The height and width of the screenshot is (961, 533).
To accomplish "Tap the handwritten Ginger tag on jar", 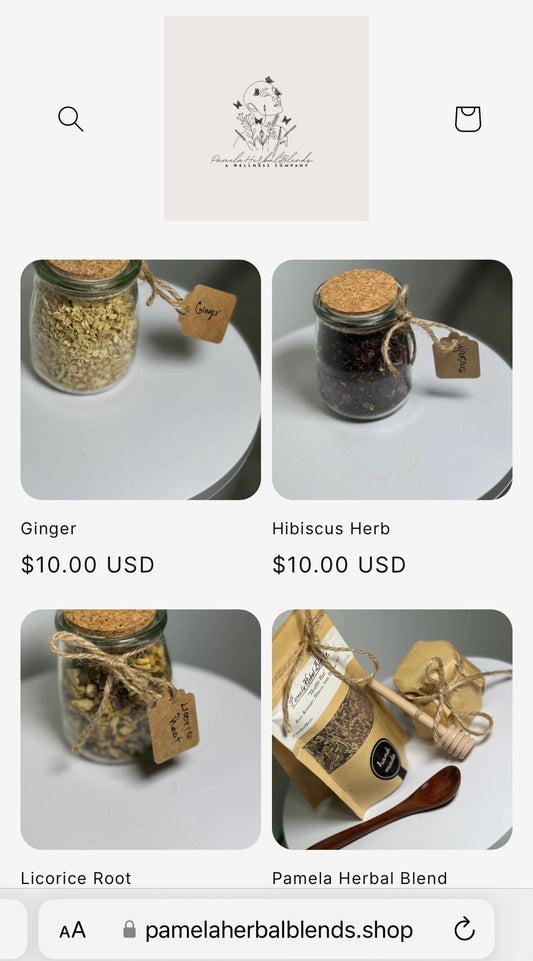I will [208, 313].
